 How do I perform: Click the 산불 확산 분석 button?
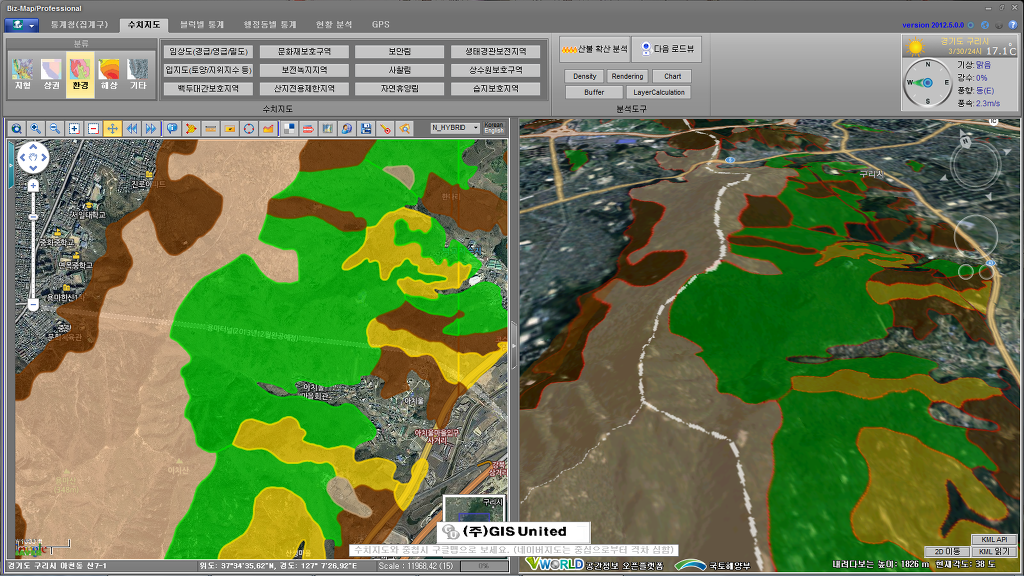[x=594, y=48]
